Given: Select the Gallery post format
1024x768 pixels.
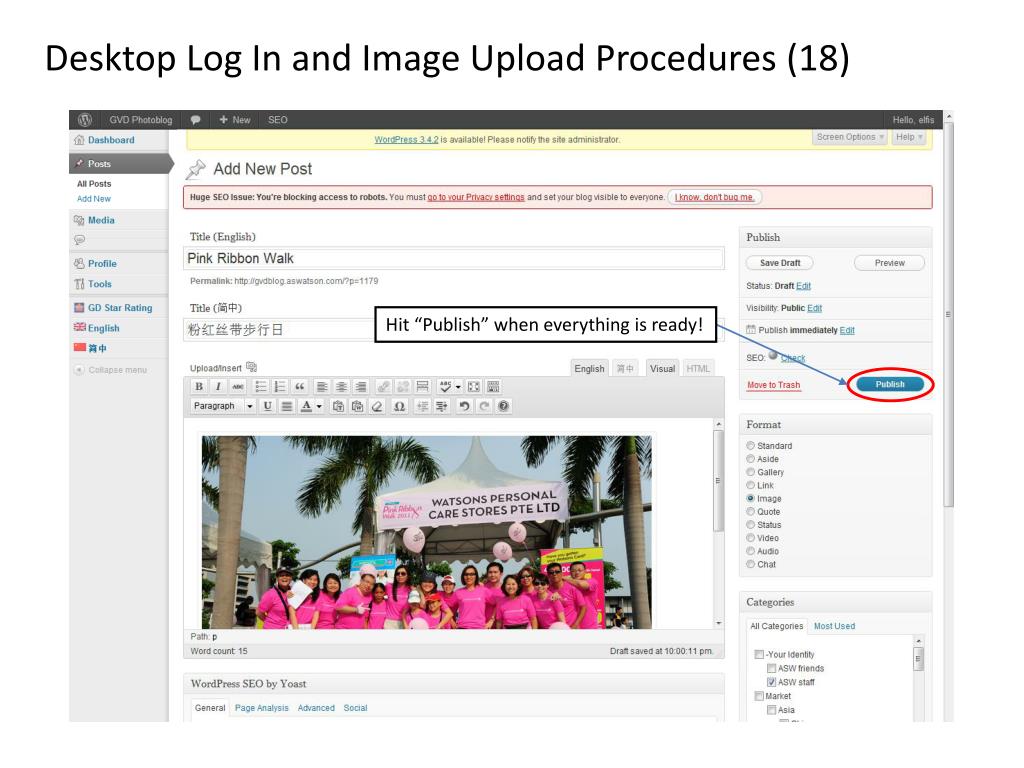Looking at the screenshot, I should (x=750, y=472).
